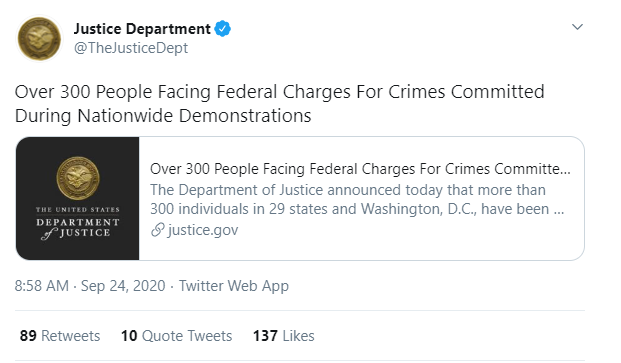Image resolution: width=621 pixels, height=363 pixels.
Task: View the 137 Likes list
Action: pyautogui.click(x=284, y=336)
